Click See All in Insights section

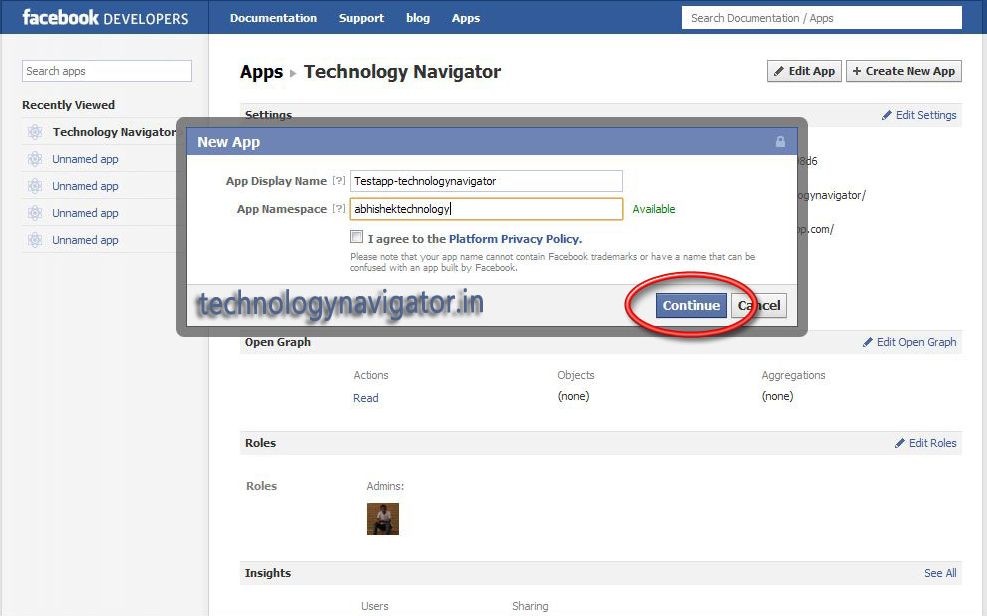(x=940, y=573)
